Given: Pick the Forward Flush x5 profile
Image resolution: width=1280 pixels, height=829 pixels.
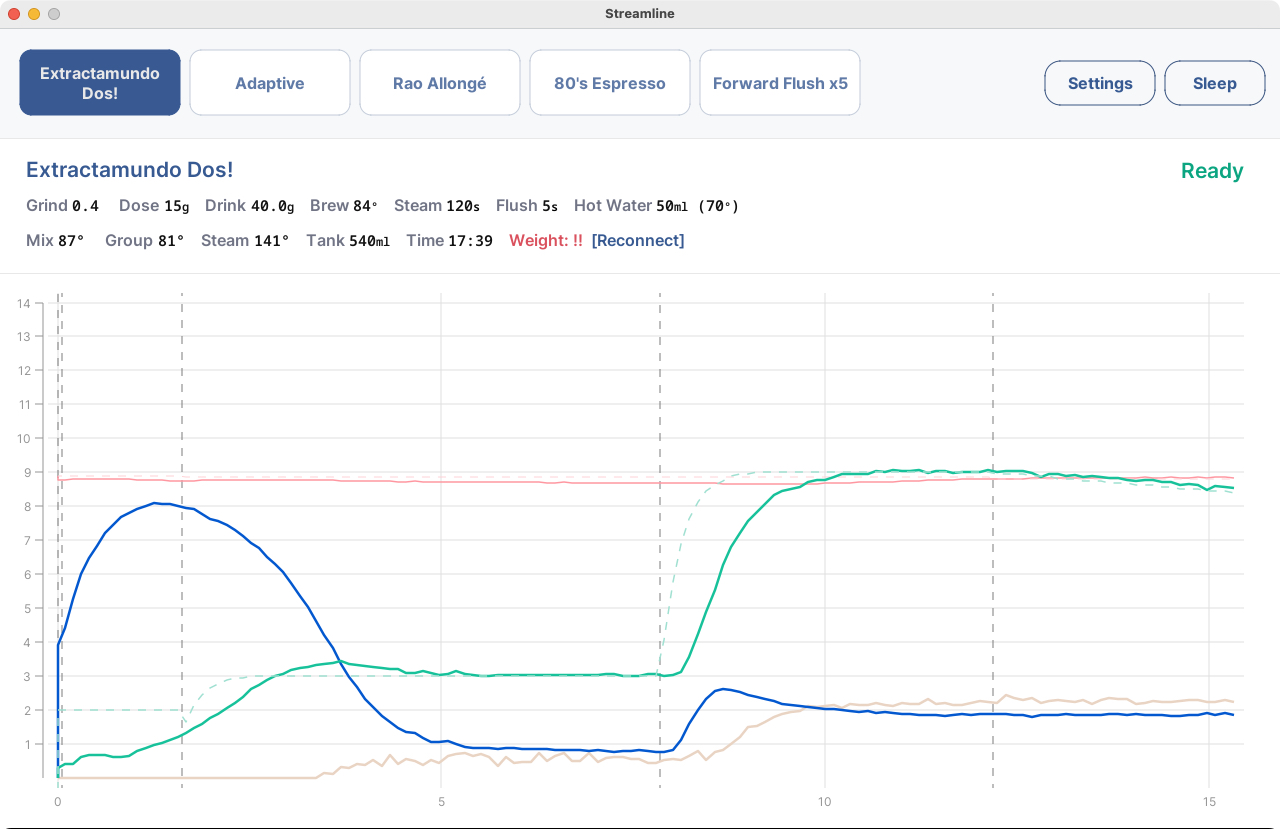Looking at the screenshot, I should click(x=780, y=83).
